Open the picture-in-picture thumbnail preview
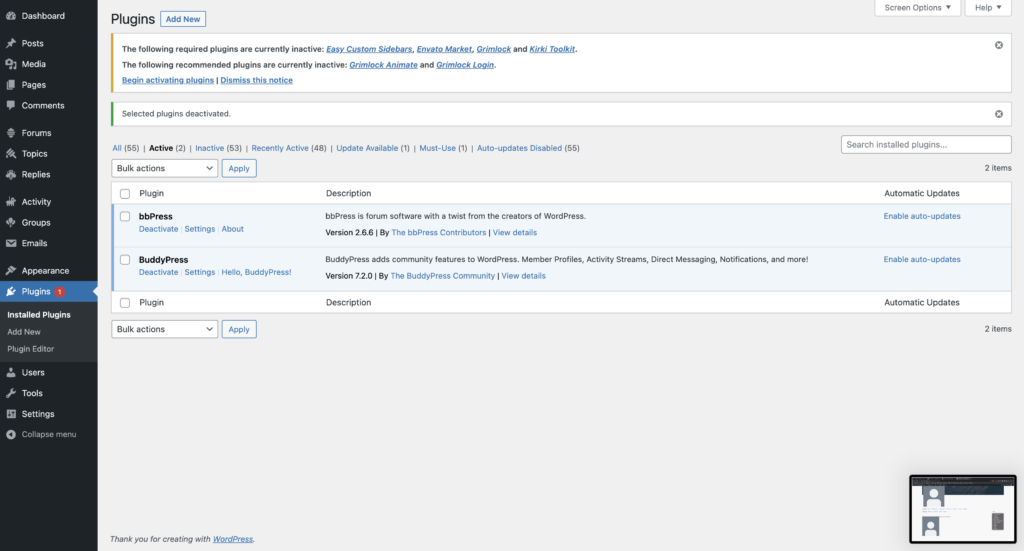 (963, 509)
